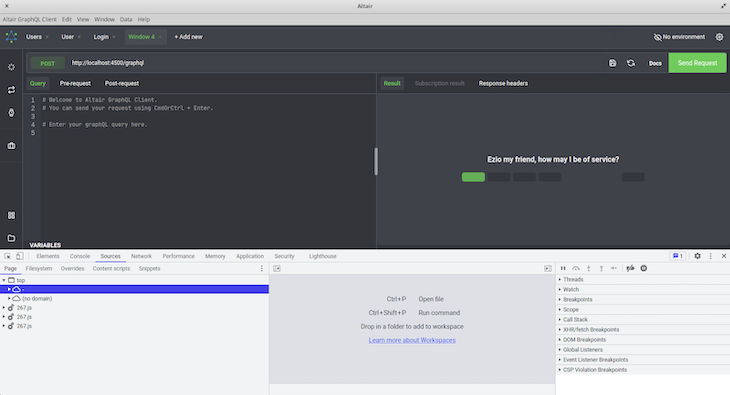Image resolution: width=730 pixels, height=395 pixels.
Task: Click step into function icon
Action: [x=588, y=269]
